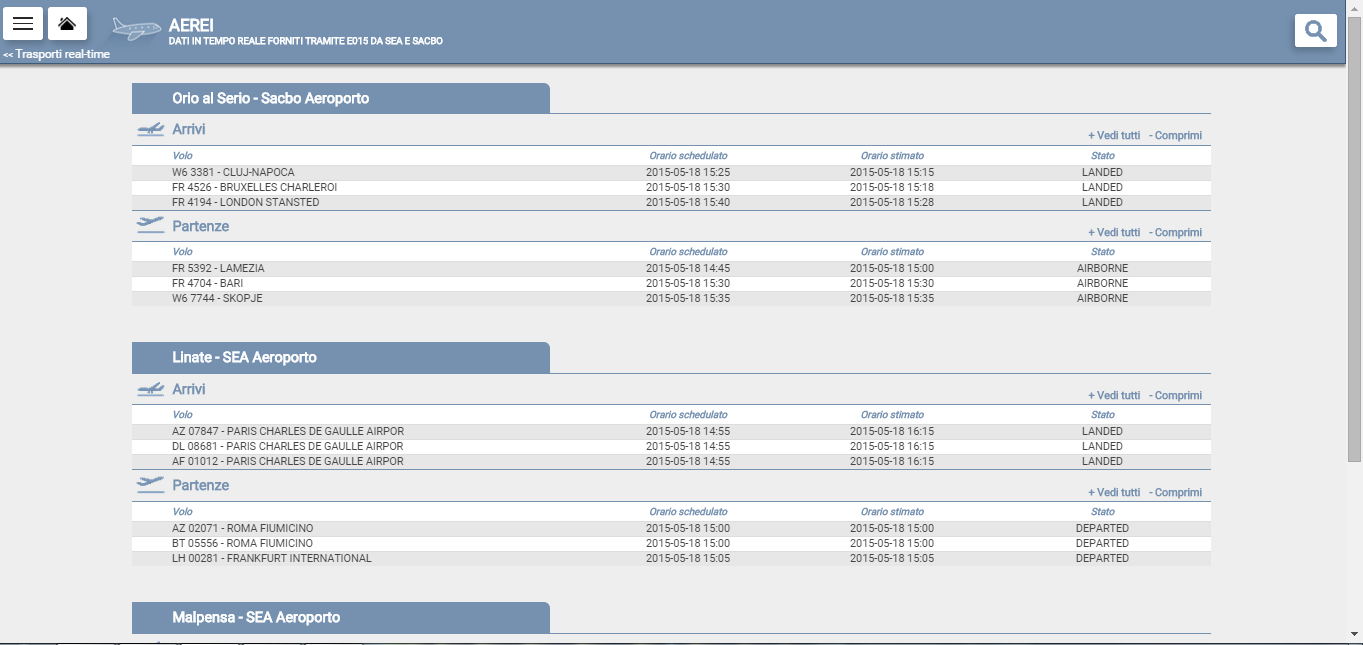Click the home icon button

point(67,24)
